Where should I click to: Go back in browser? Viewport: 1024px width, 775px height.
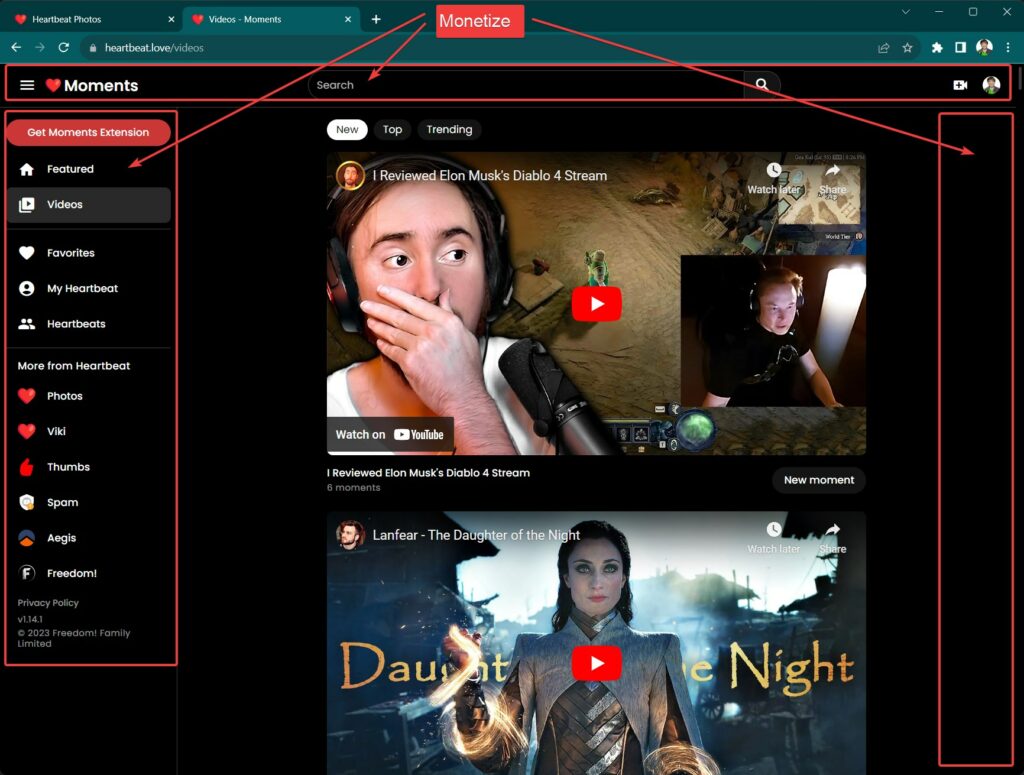click(x=16, y=48)
